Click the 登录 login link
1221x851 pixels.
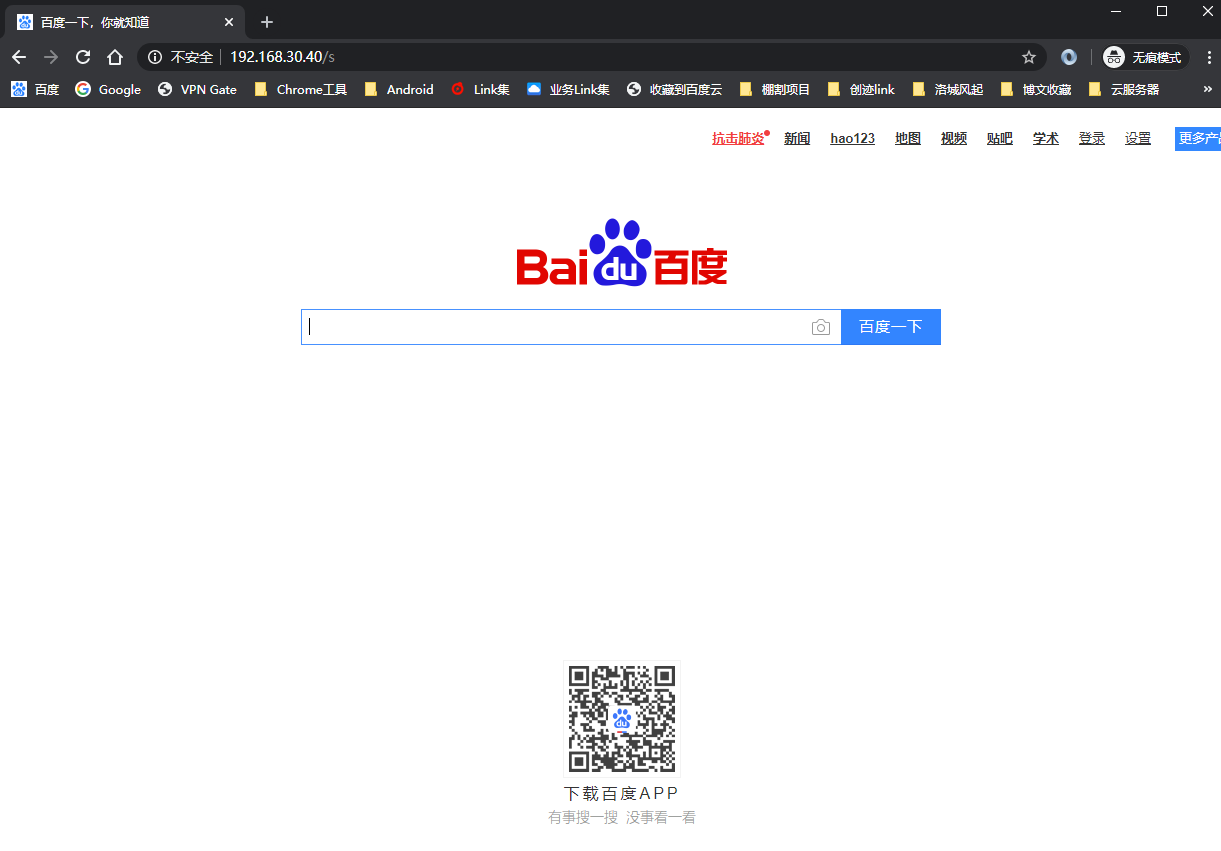tap(1092, 139)
